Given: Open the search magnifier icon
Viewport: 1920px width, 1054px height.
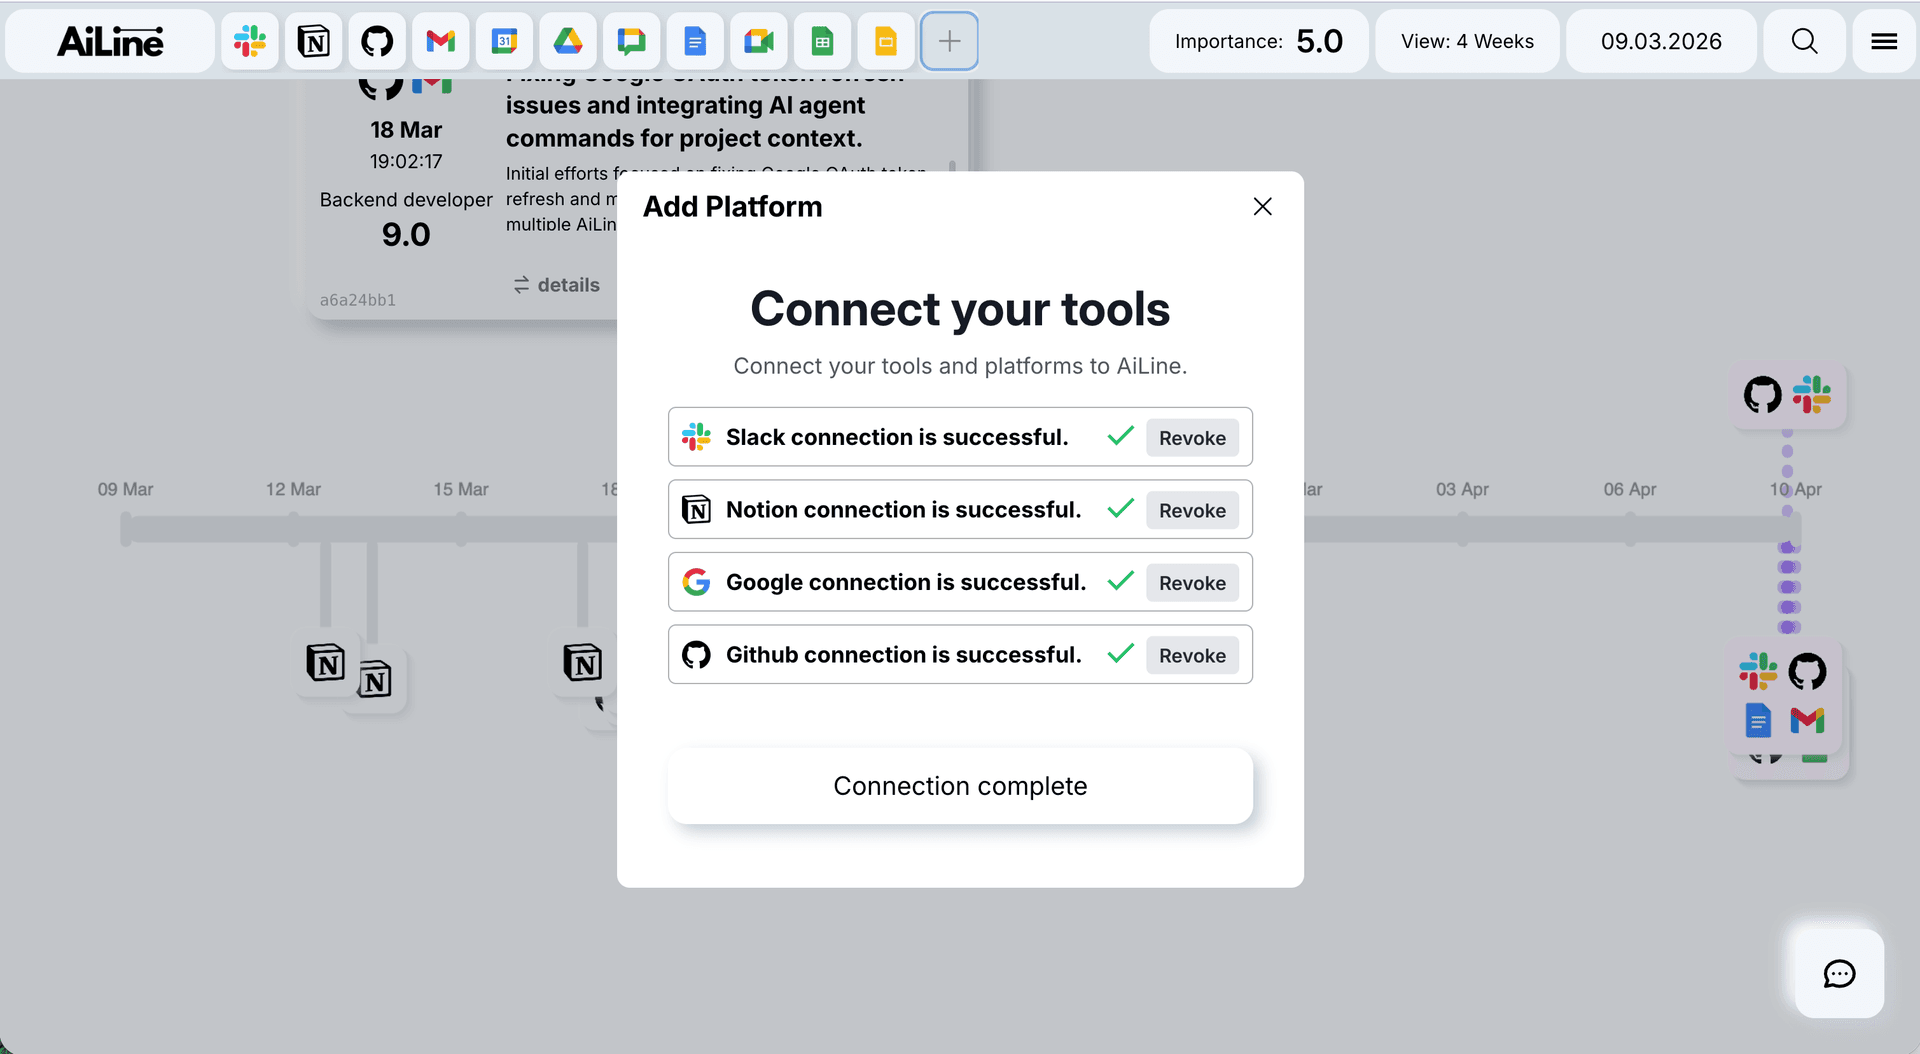Looking at the screenshot, I should (1804, 41).
